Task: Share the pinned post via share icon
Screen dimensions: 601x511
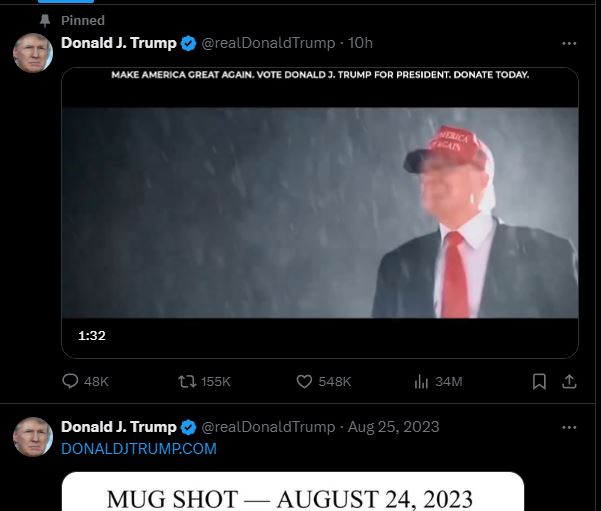Action: 569,381
